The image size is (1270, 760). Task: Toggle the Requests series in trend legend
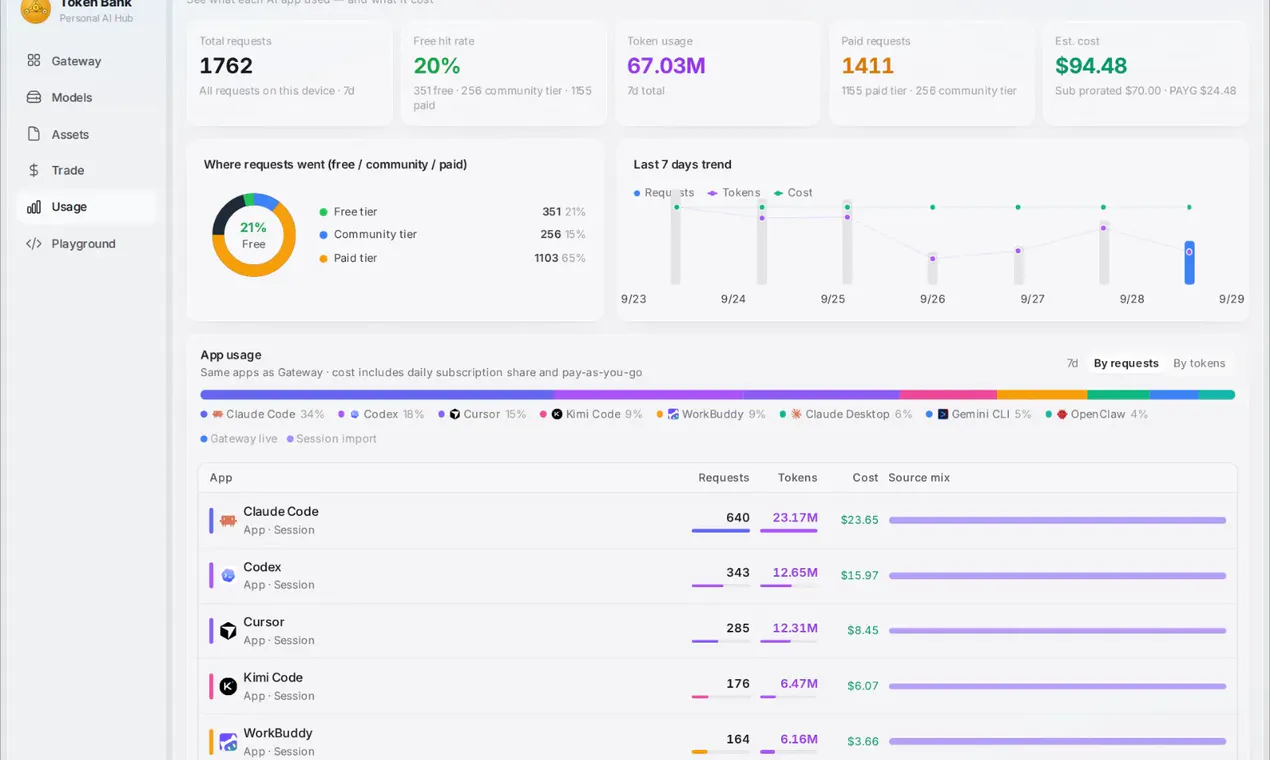pos(664,193)
